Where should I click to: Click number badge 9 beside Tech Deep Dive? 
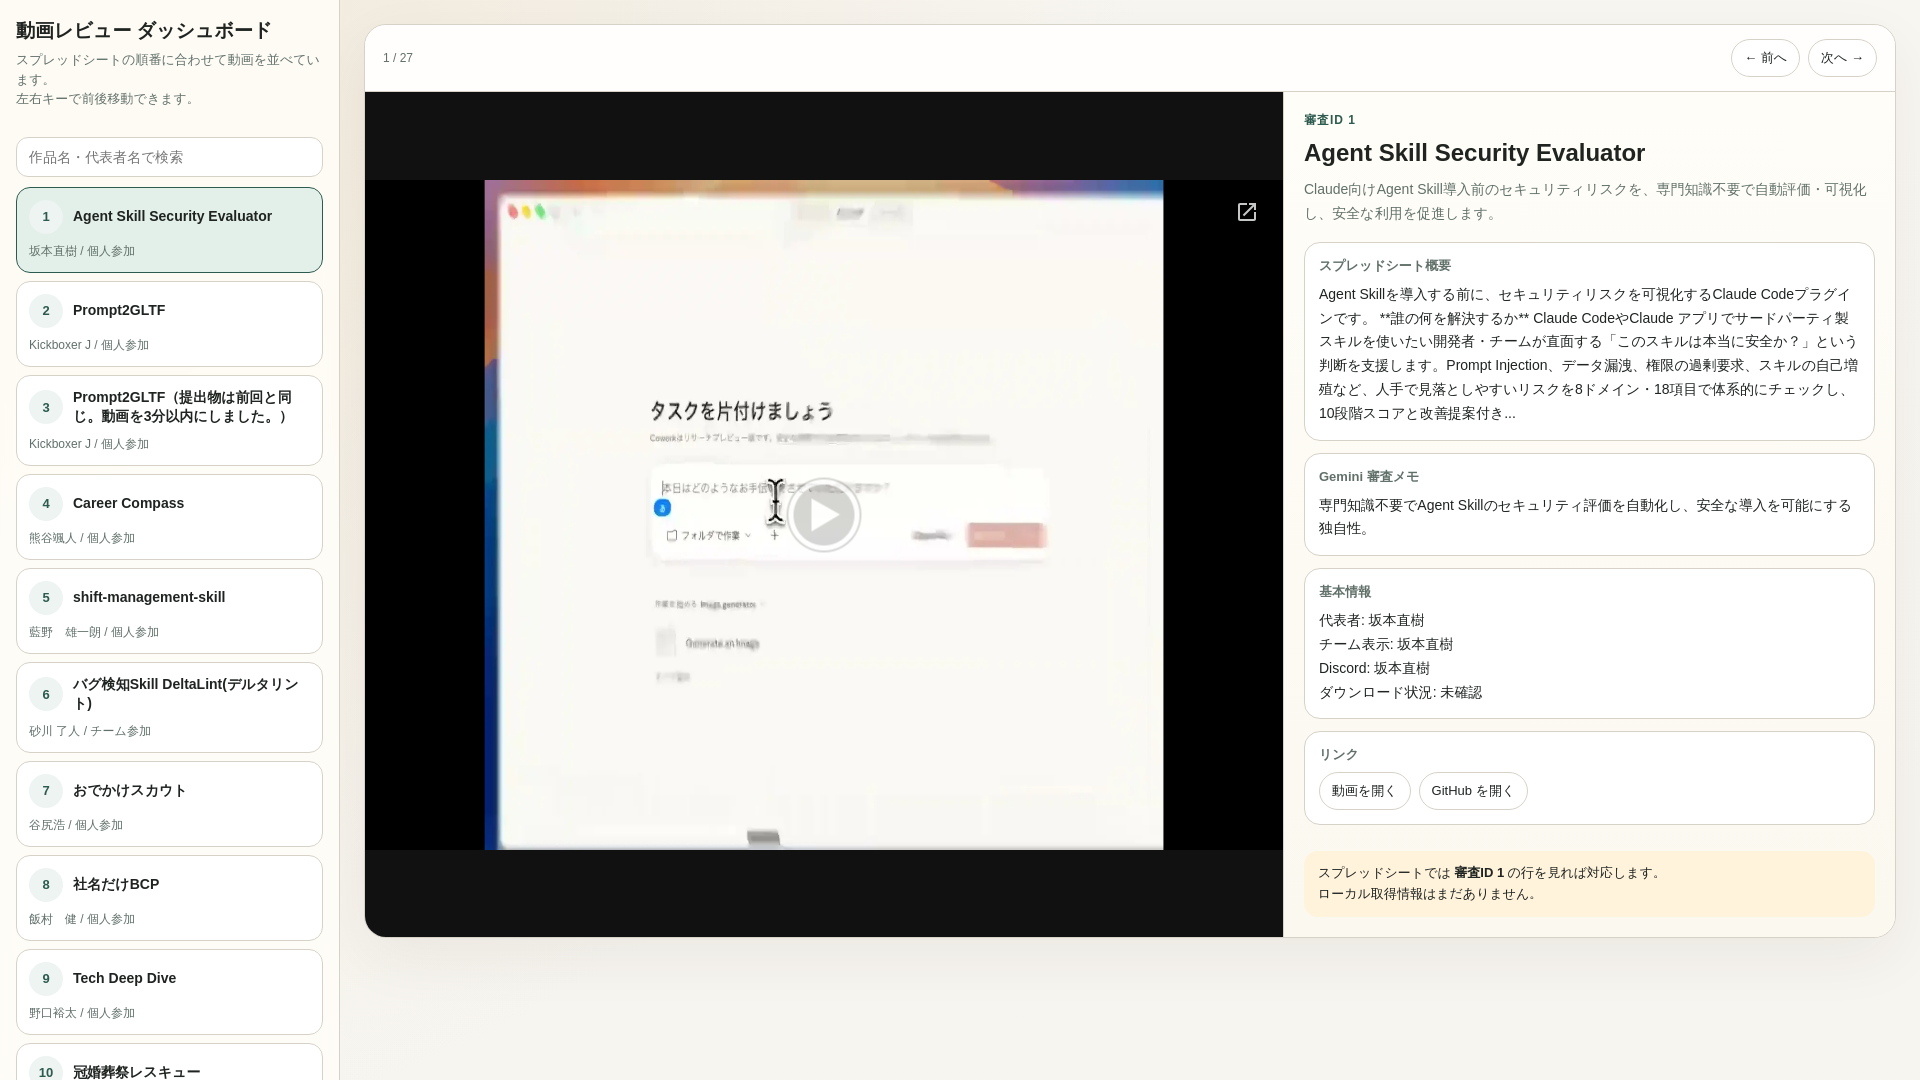click(45, 979)
